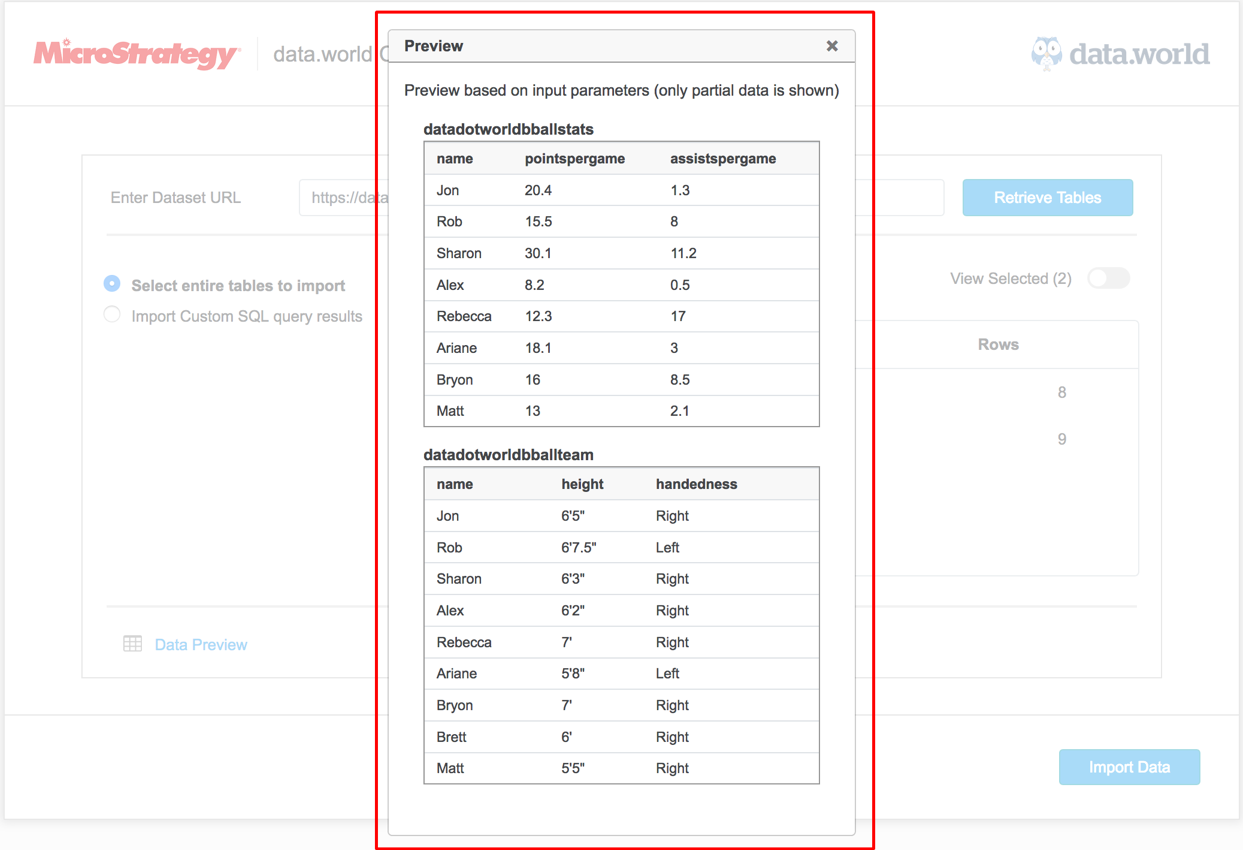Viewport: 1243px width, 850px height.
Task: Click the pointspergame column header
Action: pyautogui.click(x=574, y=159)
